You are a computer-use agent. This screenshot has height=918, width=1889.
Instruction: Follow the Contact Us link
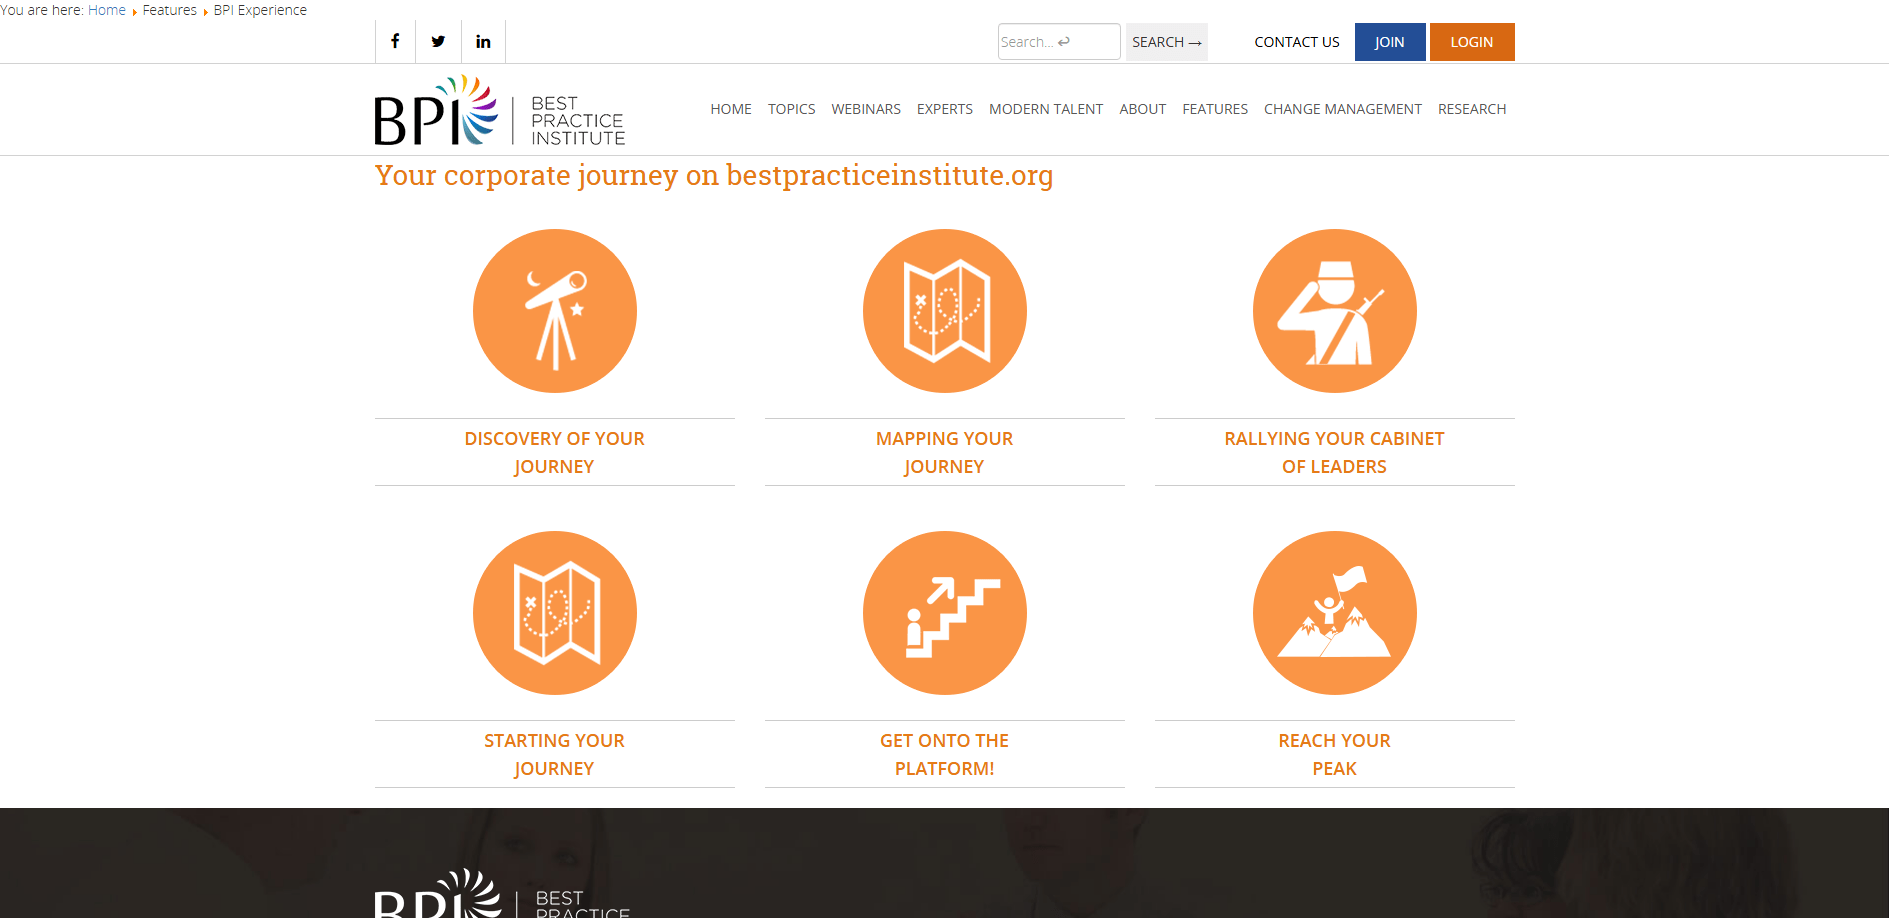(x=1296, y=42)
